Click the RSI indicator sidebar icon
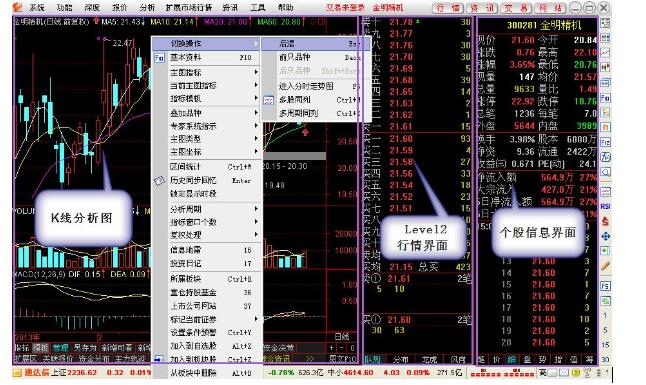 coord(605,207)
